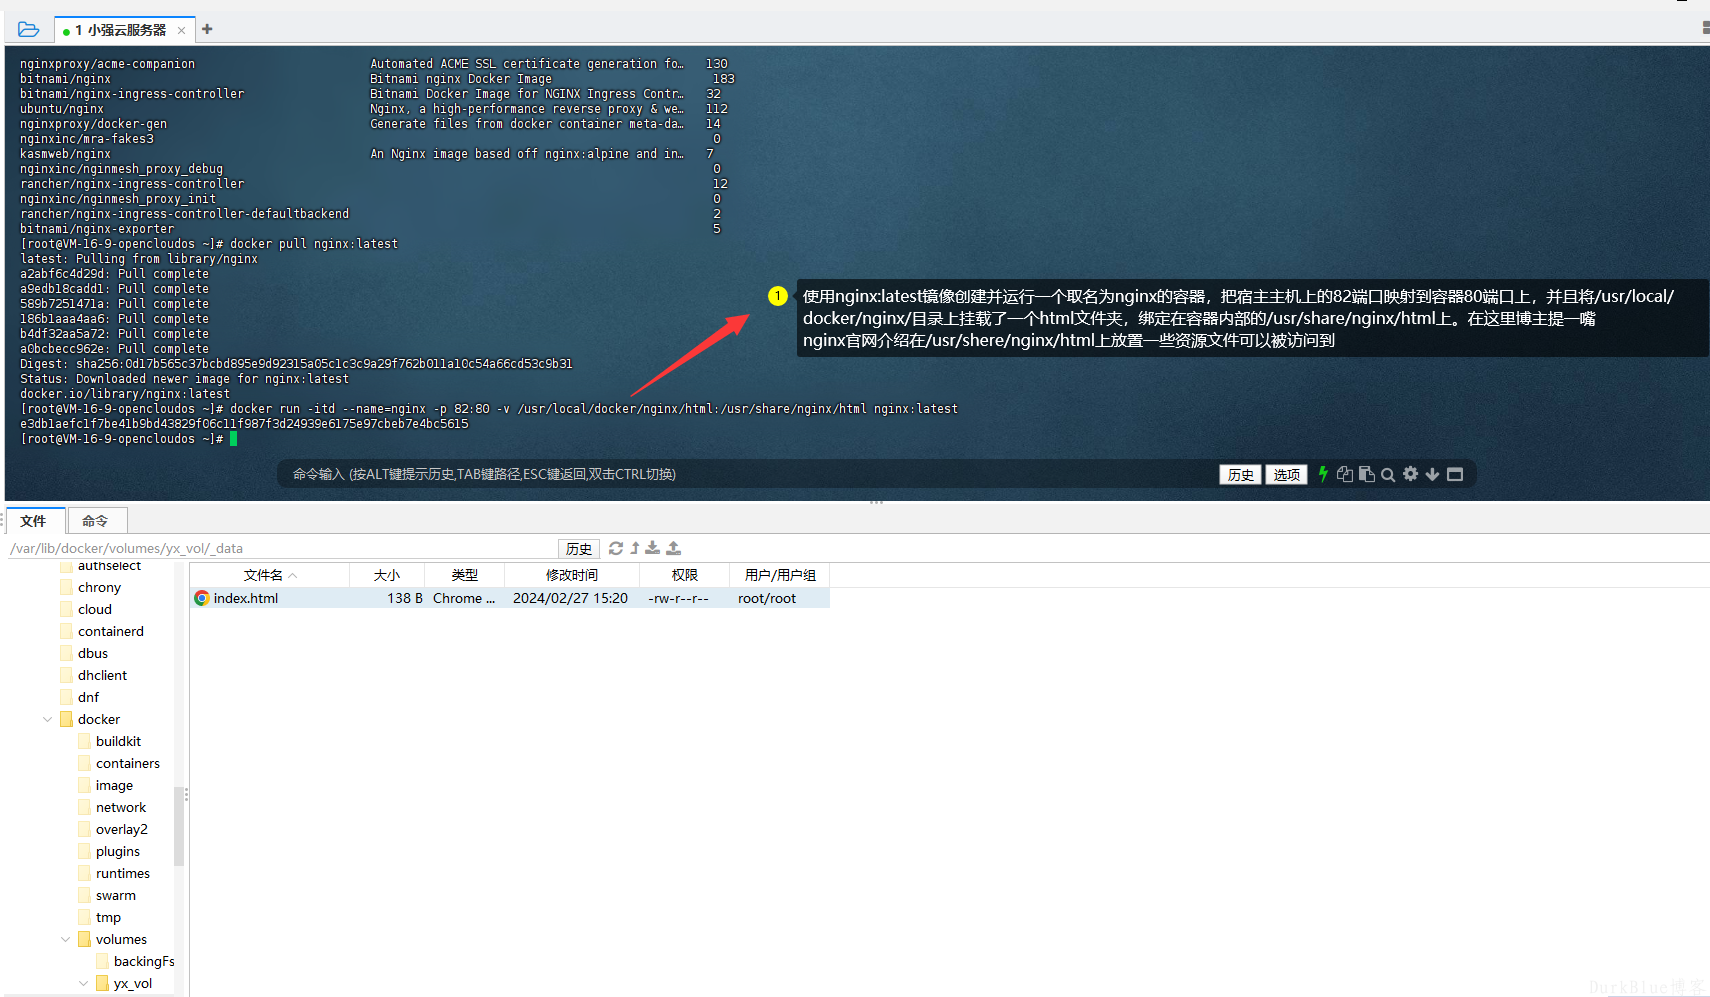
Task: Open the swarm folder in tree
Action: pyautogui.click(x=115, y=895)
